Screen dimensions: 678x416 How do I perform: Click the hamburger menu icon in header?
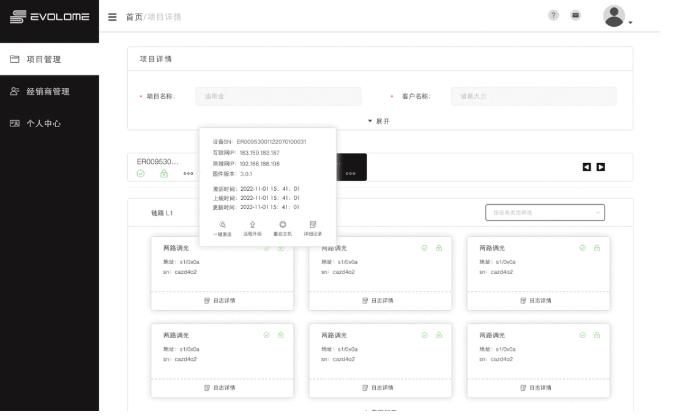(x=112, y=17)
